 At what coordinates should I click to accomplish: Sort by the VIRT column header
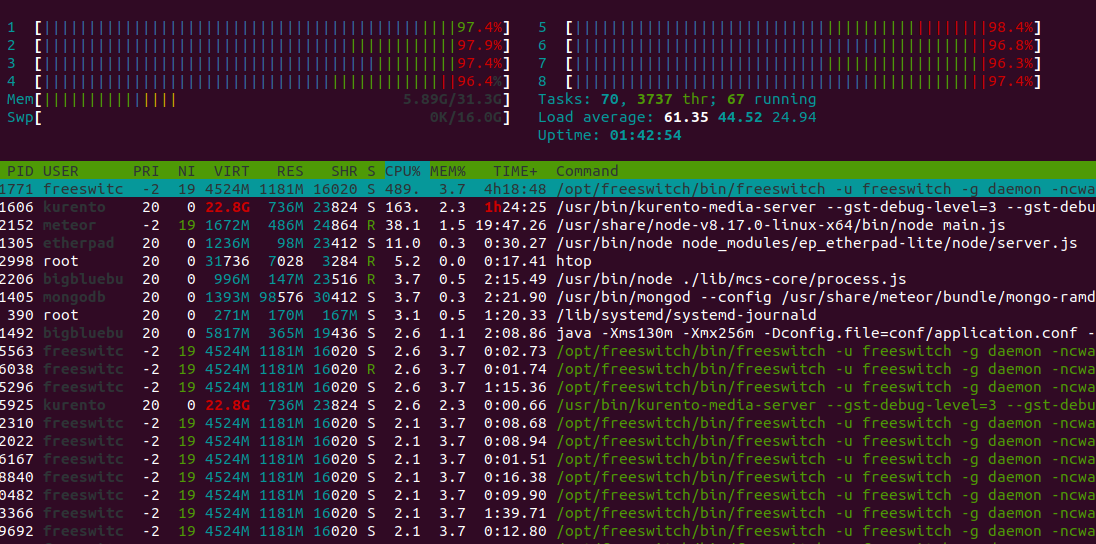[x=232, y=171]
